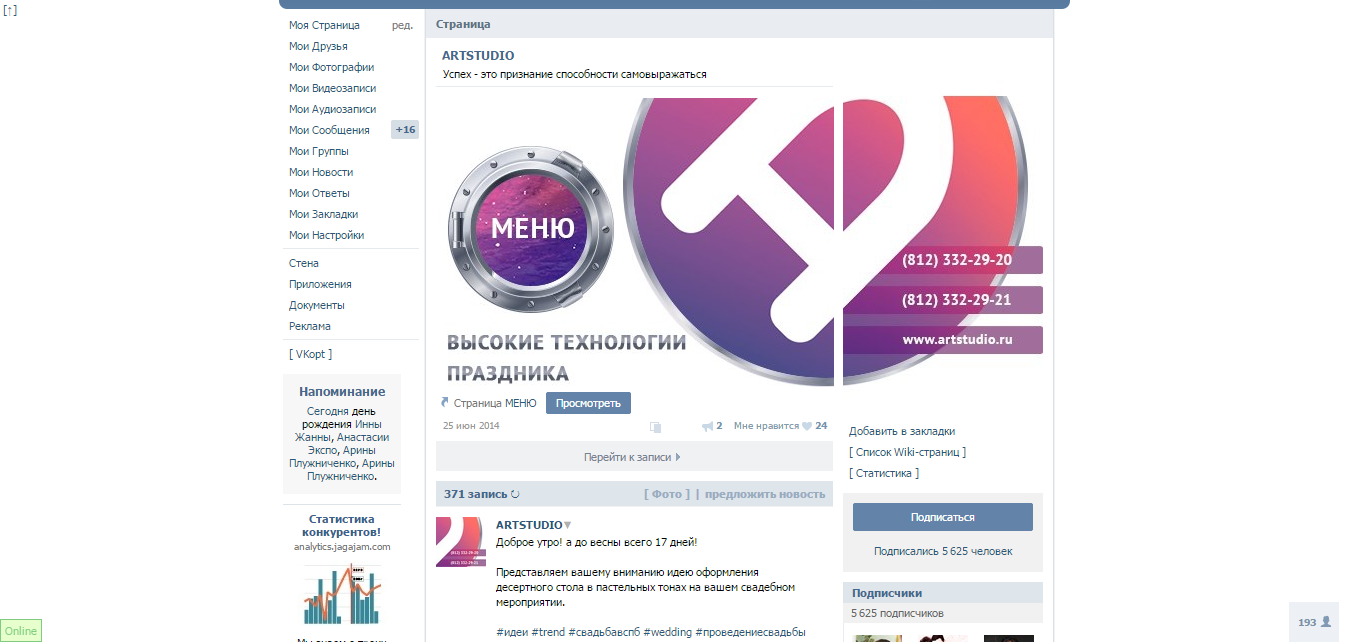Click hashtag #свадьбавспб
Image resolution: width=1349 pixels, height=644 pixels.
[x=604, y=632]
